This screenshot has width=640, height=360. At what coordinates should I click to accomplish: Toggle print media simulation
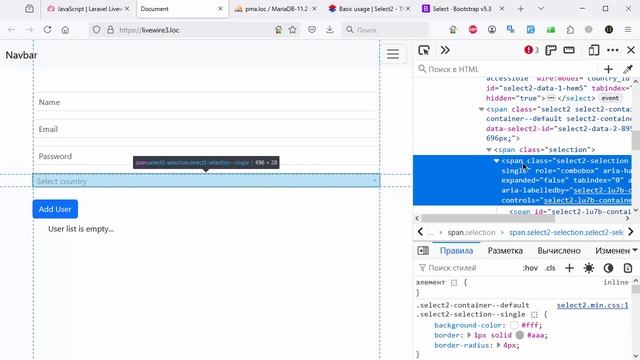628,268
